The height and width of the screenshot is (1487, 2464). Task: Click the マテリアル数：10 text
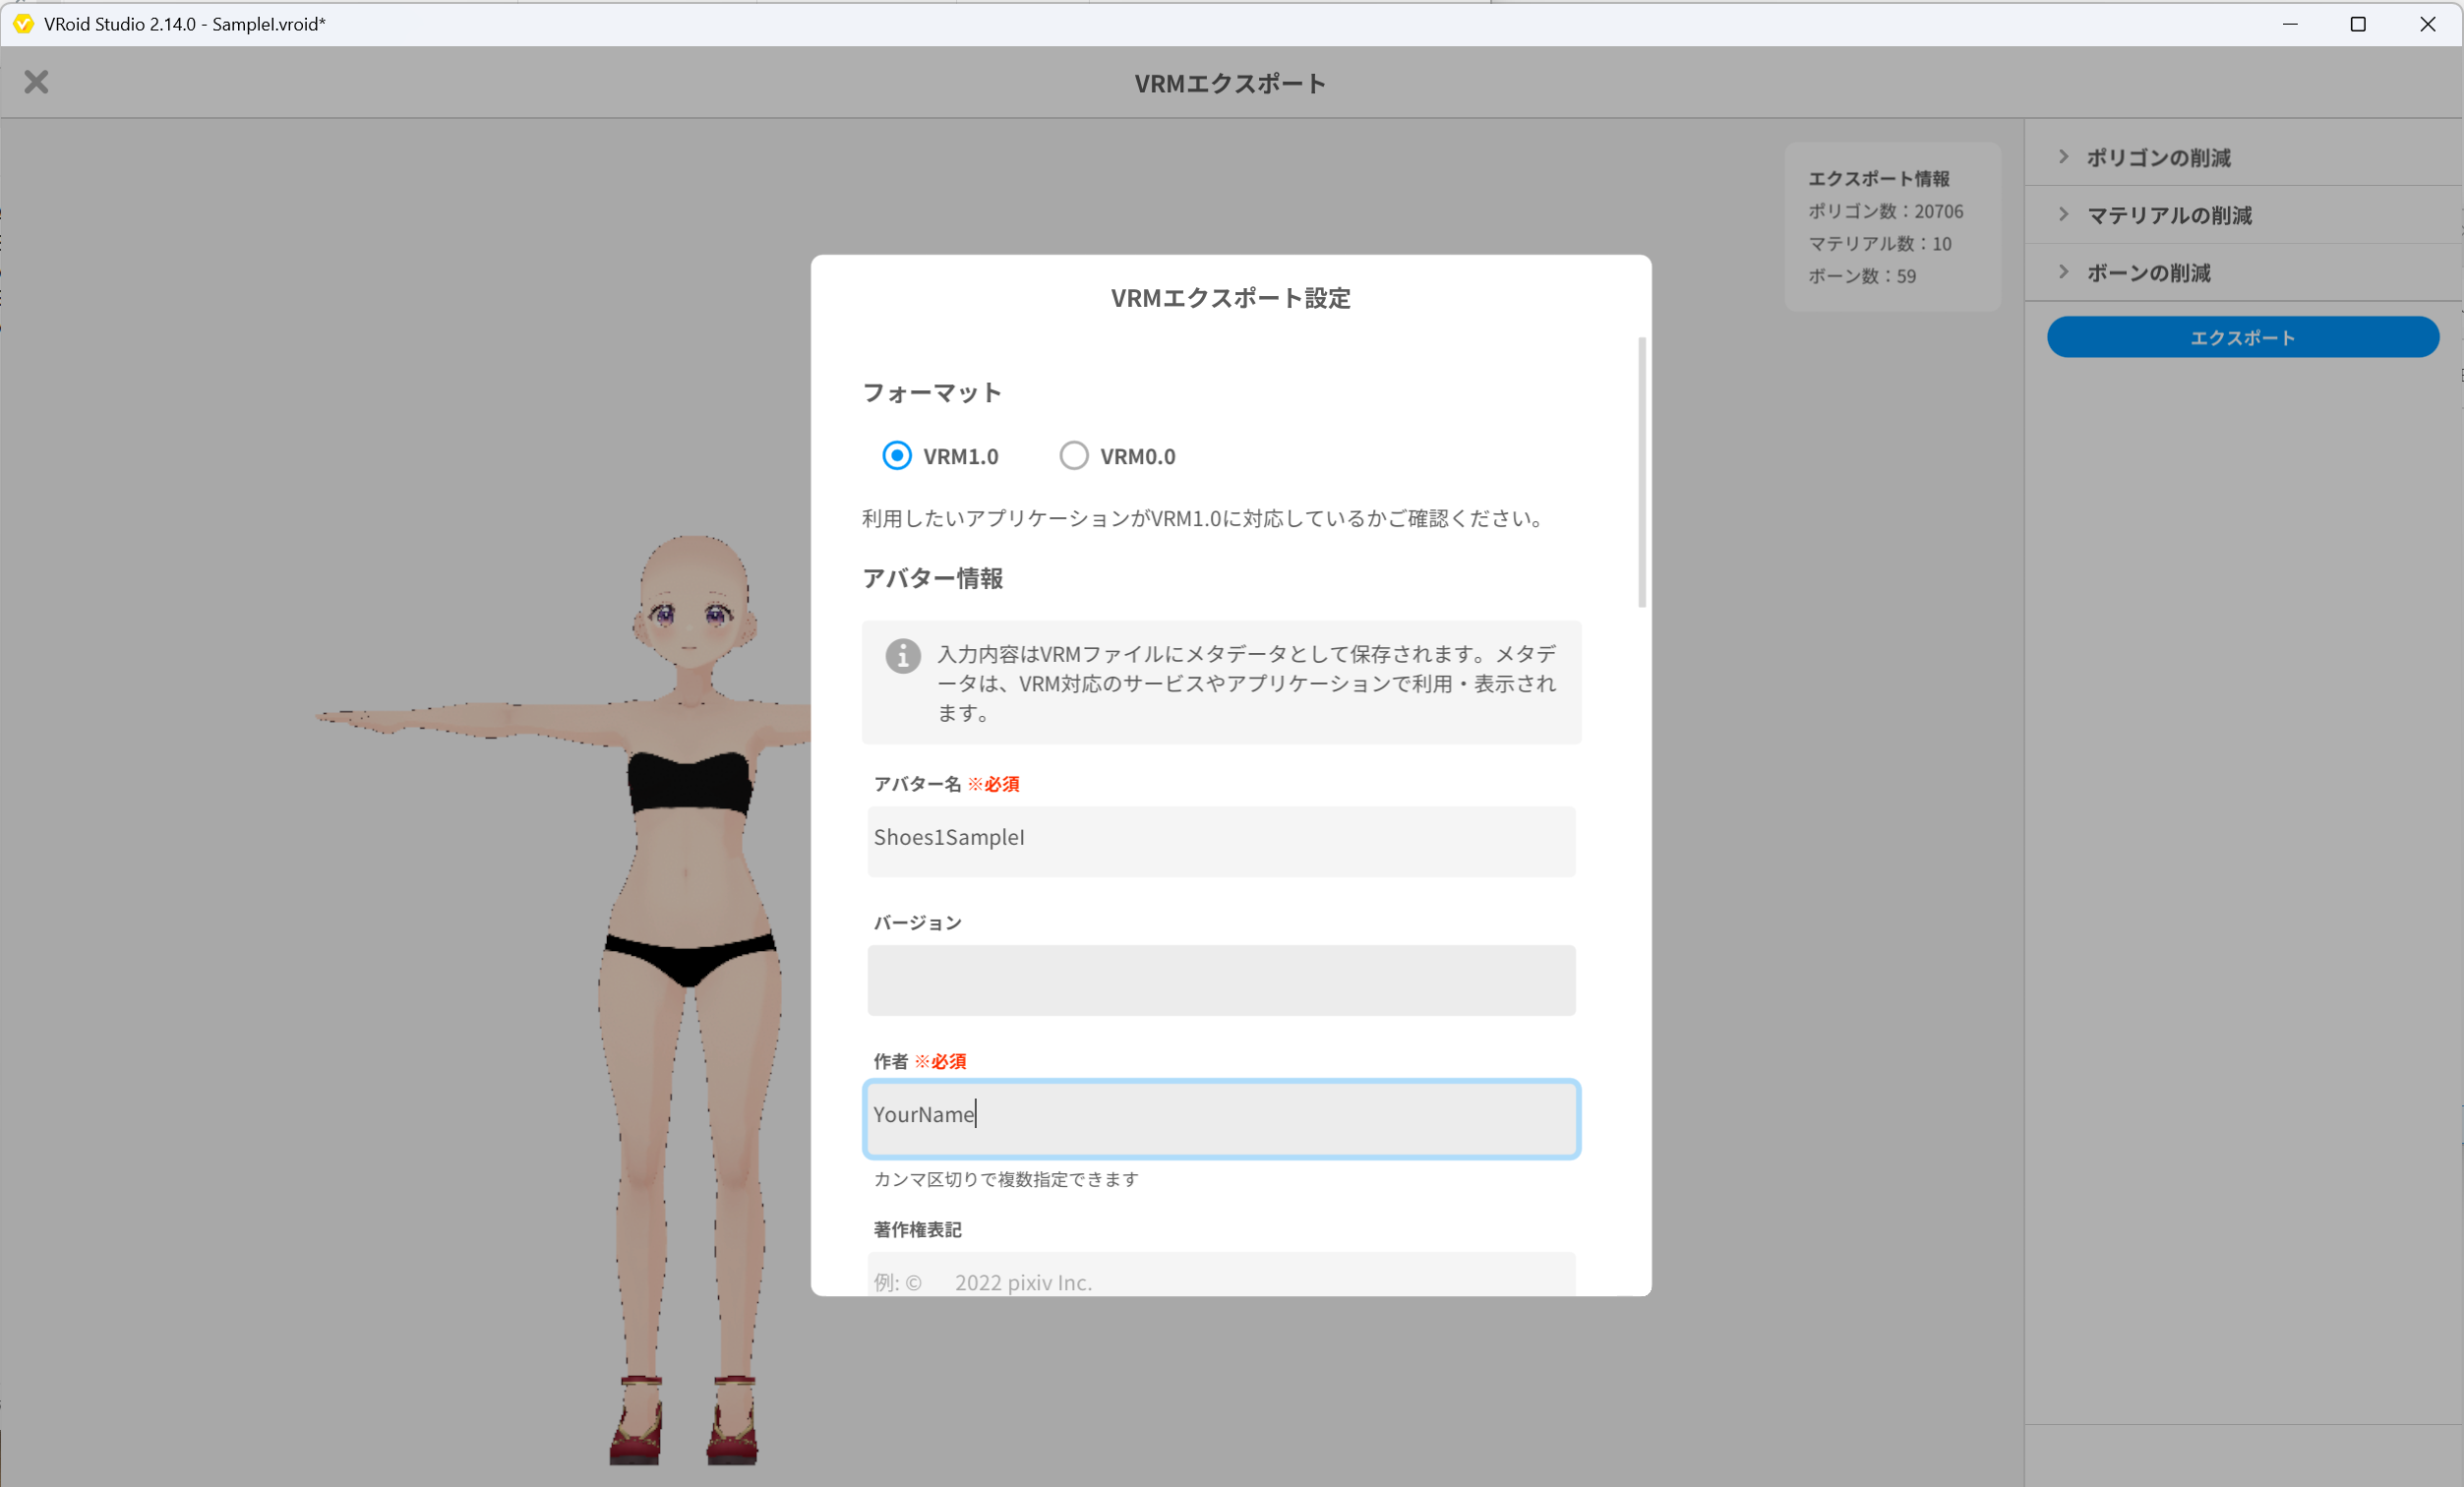pos(1879,244)
